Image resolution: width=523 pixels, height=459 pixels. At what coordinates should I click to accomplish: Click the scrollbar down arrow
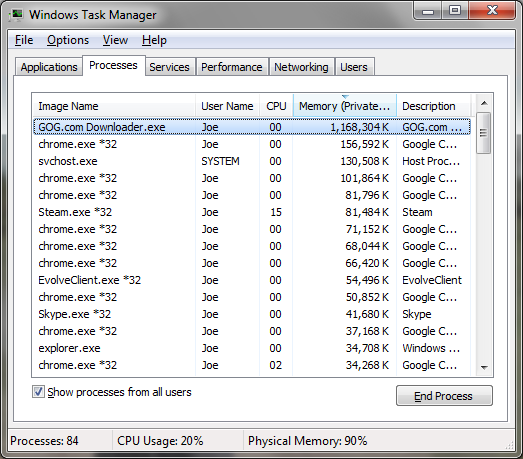pyautogui.click(x=484, y=368)
